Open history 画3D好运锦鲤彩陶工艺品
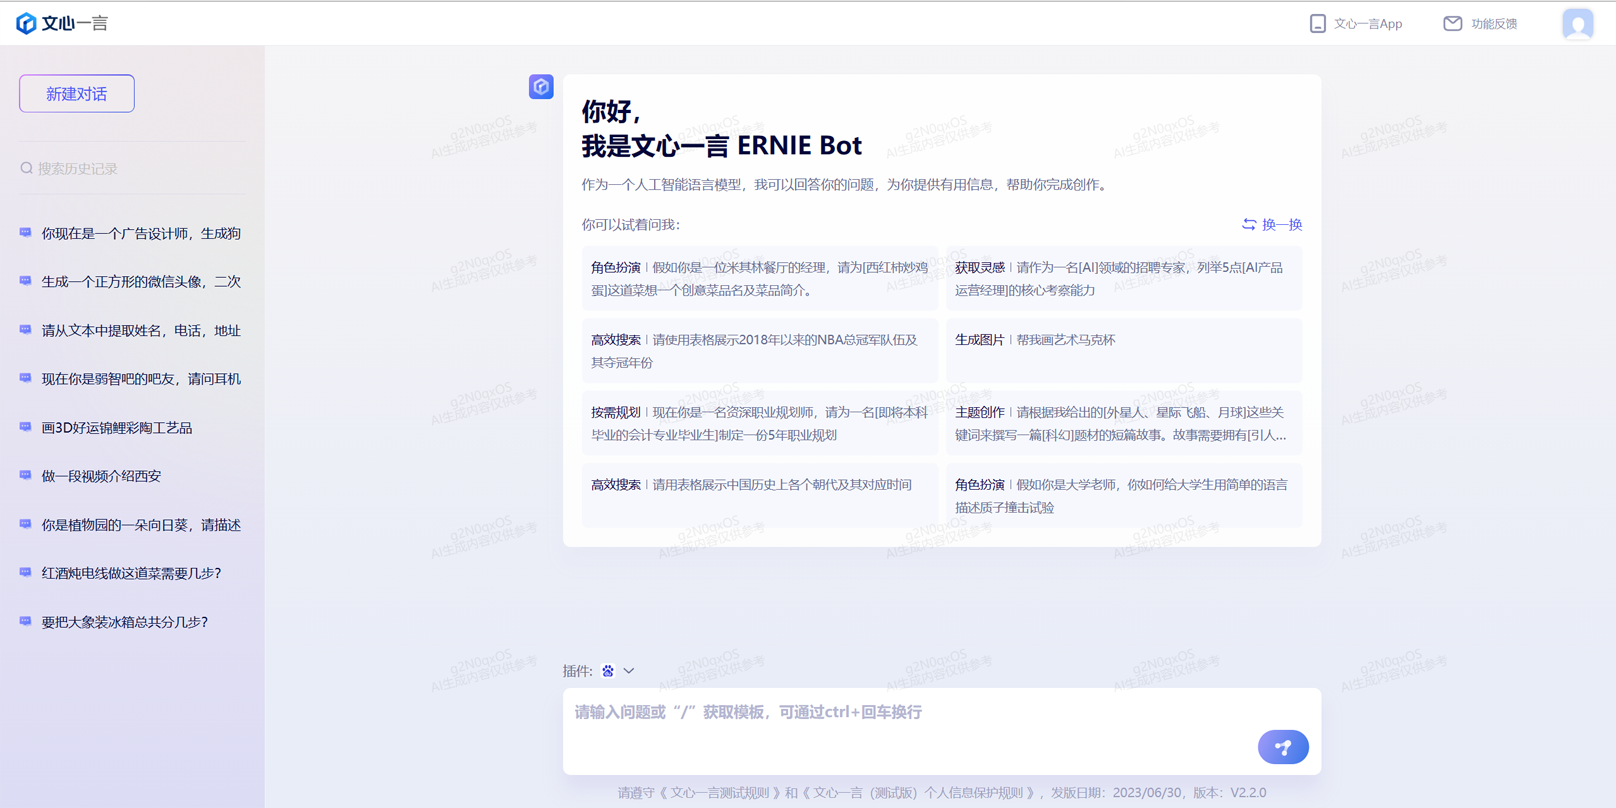Image resolution: width=1616 pixels, height=808 pixels. coord(117,427)
